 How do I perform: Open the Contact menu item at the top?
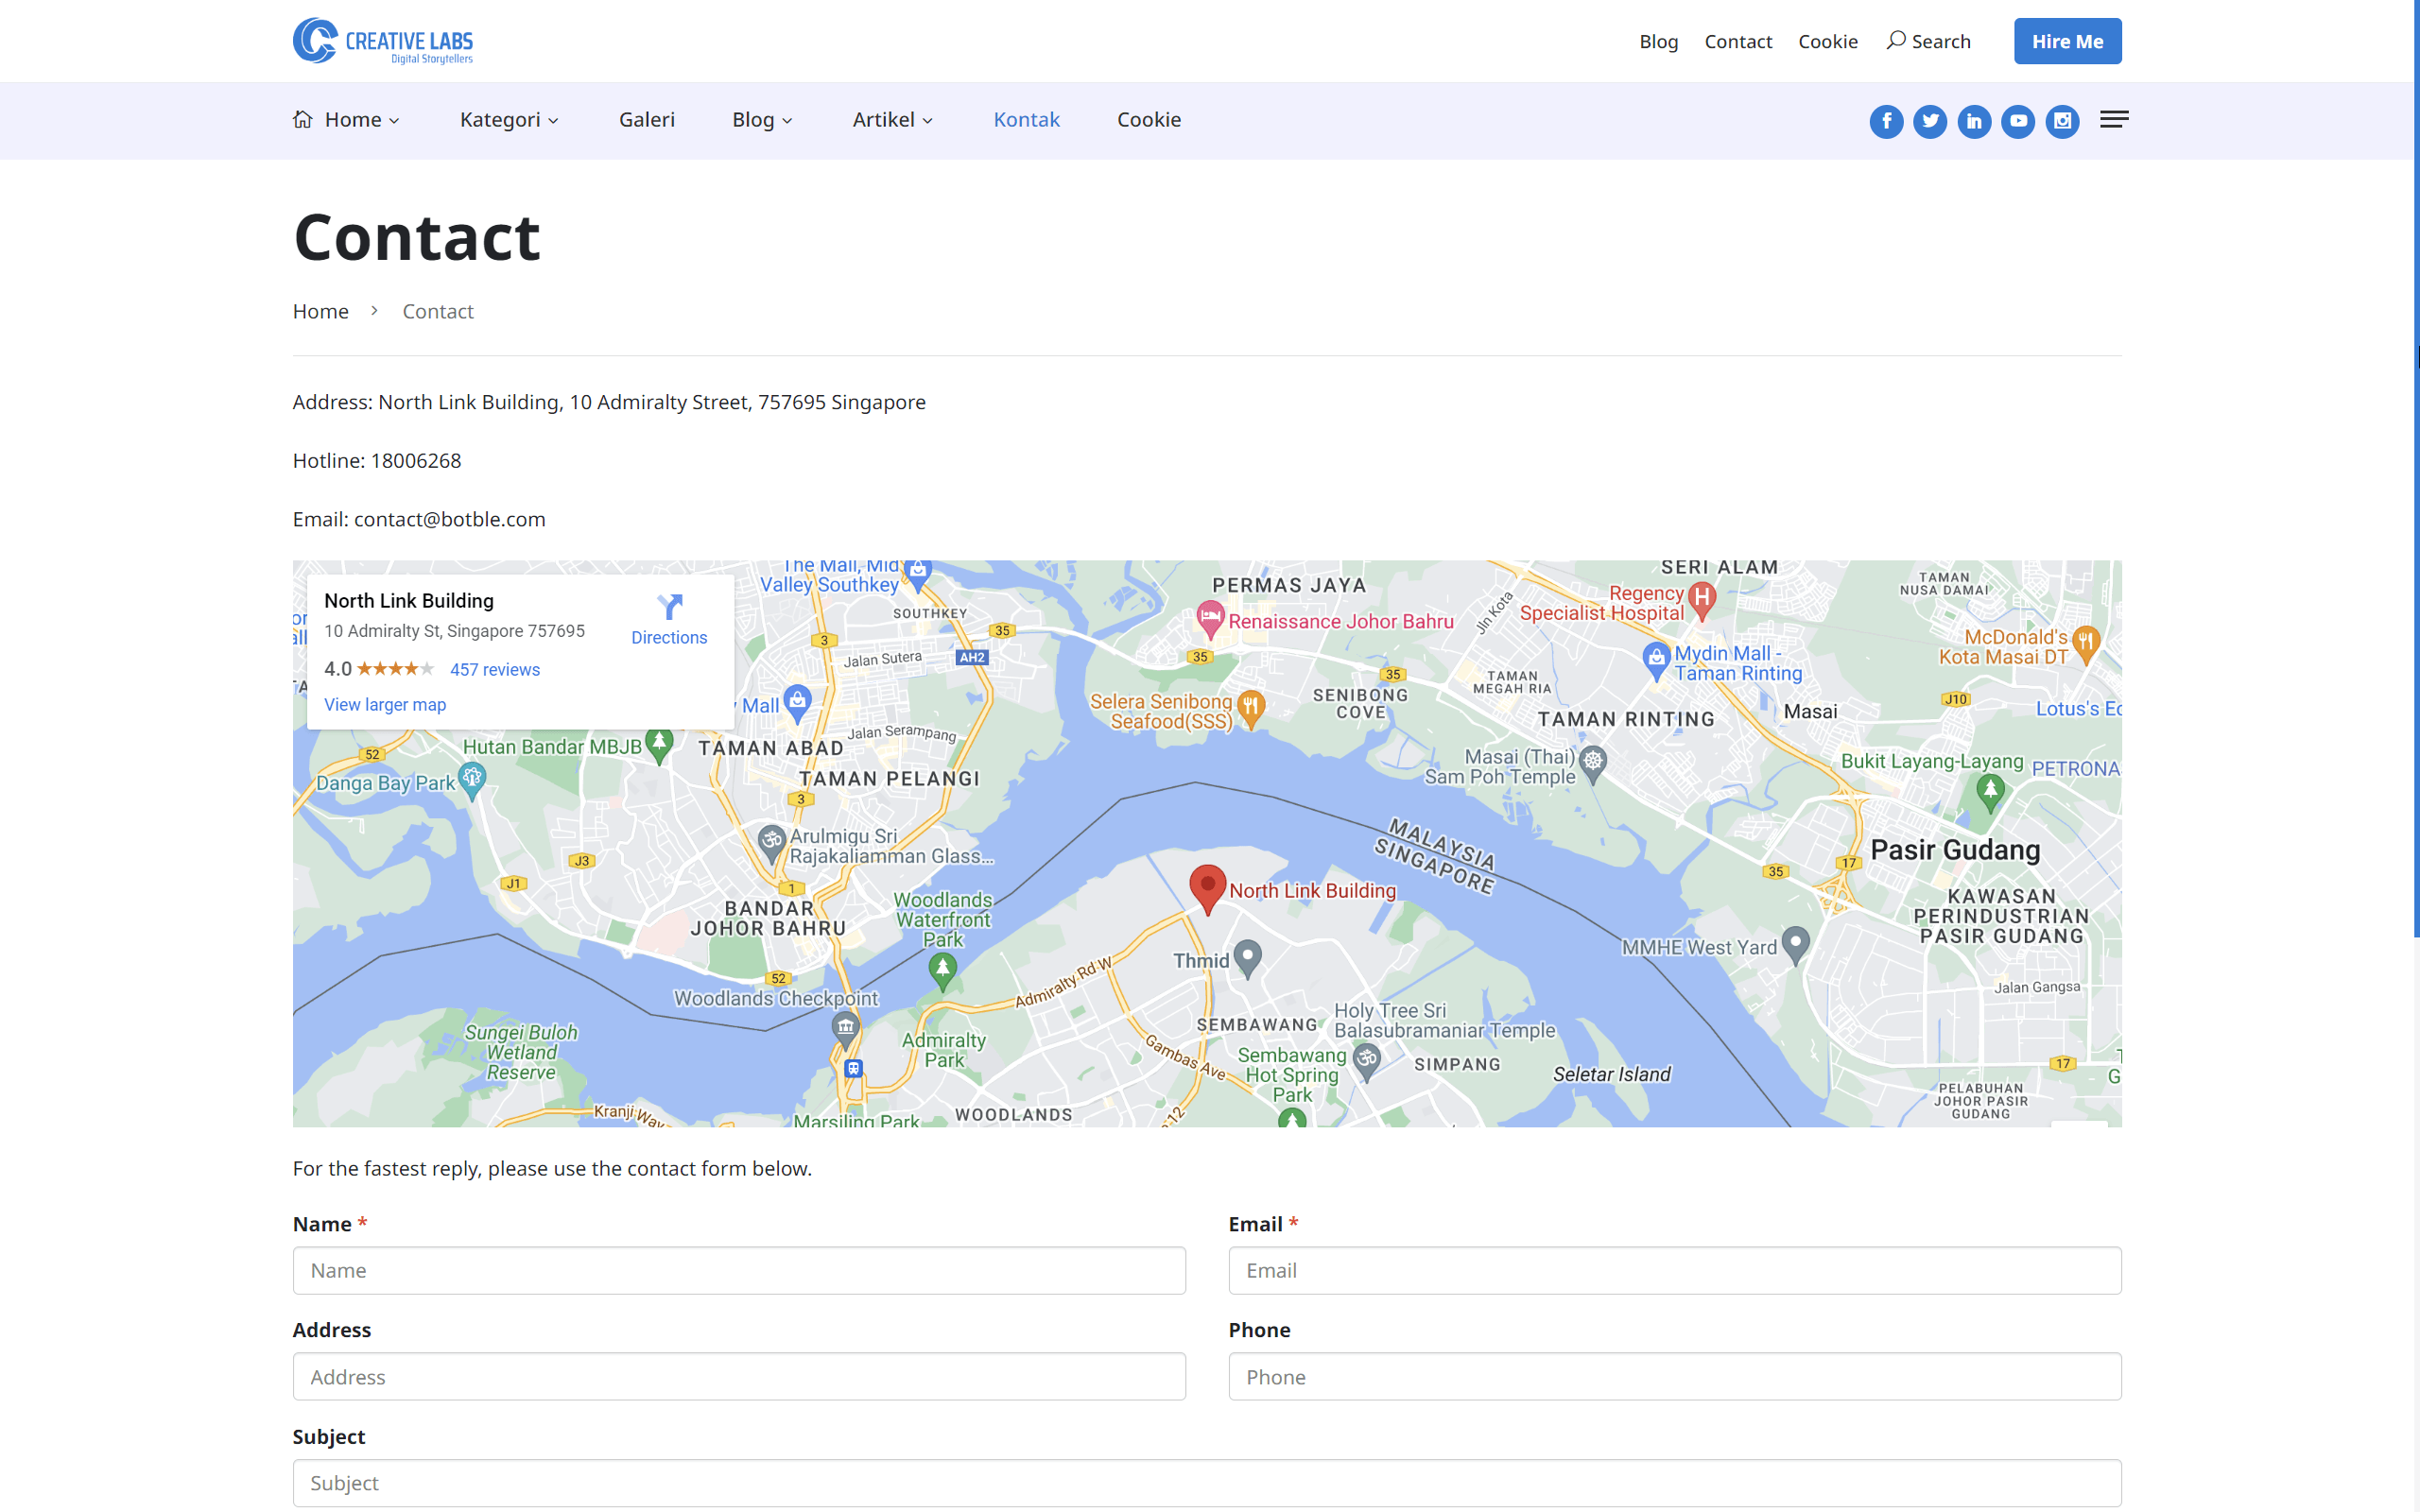(1738, 41)
